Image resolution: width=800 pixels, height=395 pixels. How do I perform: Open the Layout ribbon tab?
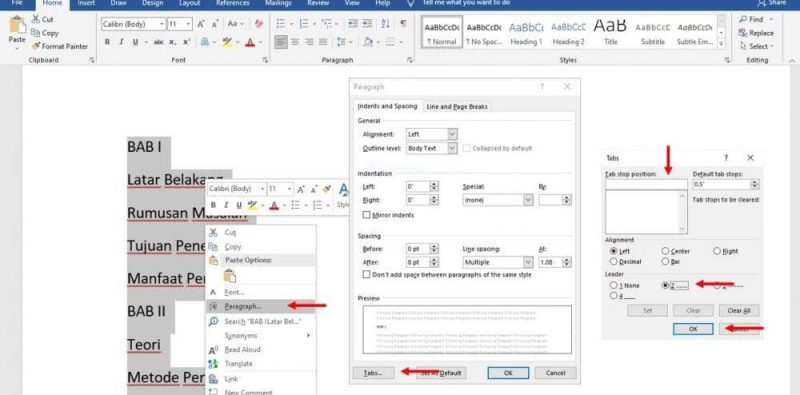[189, 3]
